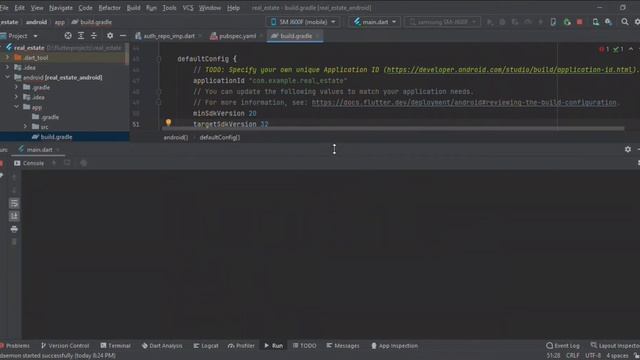Open the Profiler tool window

point(241,346)
